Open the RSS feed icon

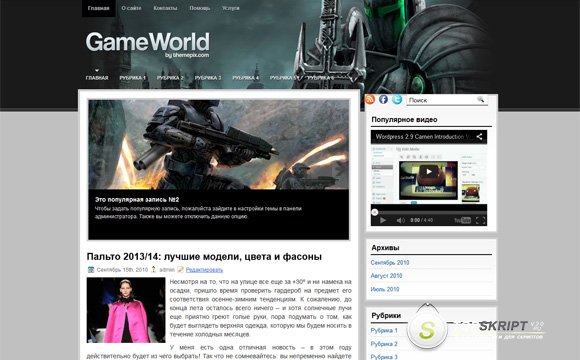click(370, 100)
